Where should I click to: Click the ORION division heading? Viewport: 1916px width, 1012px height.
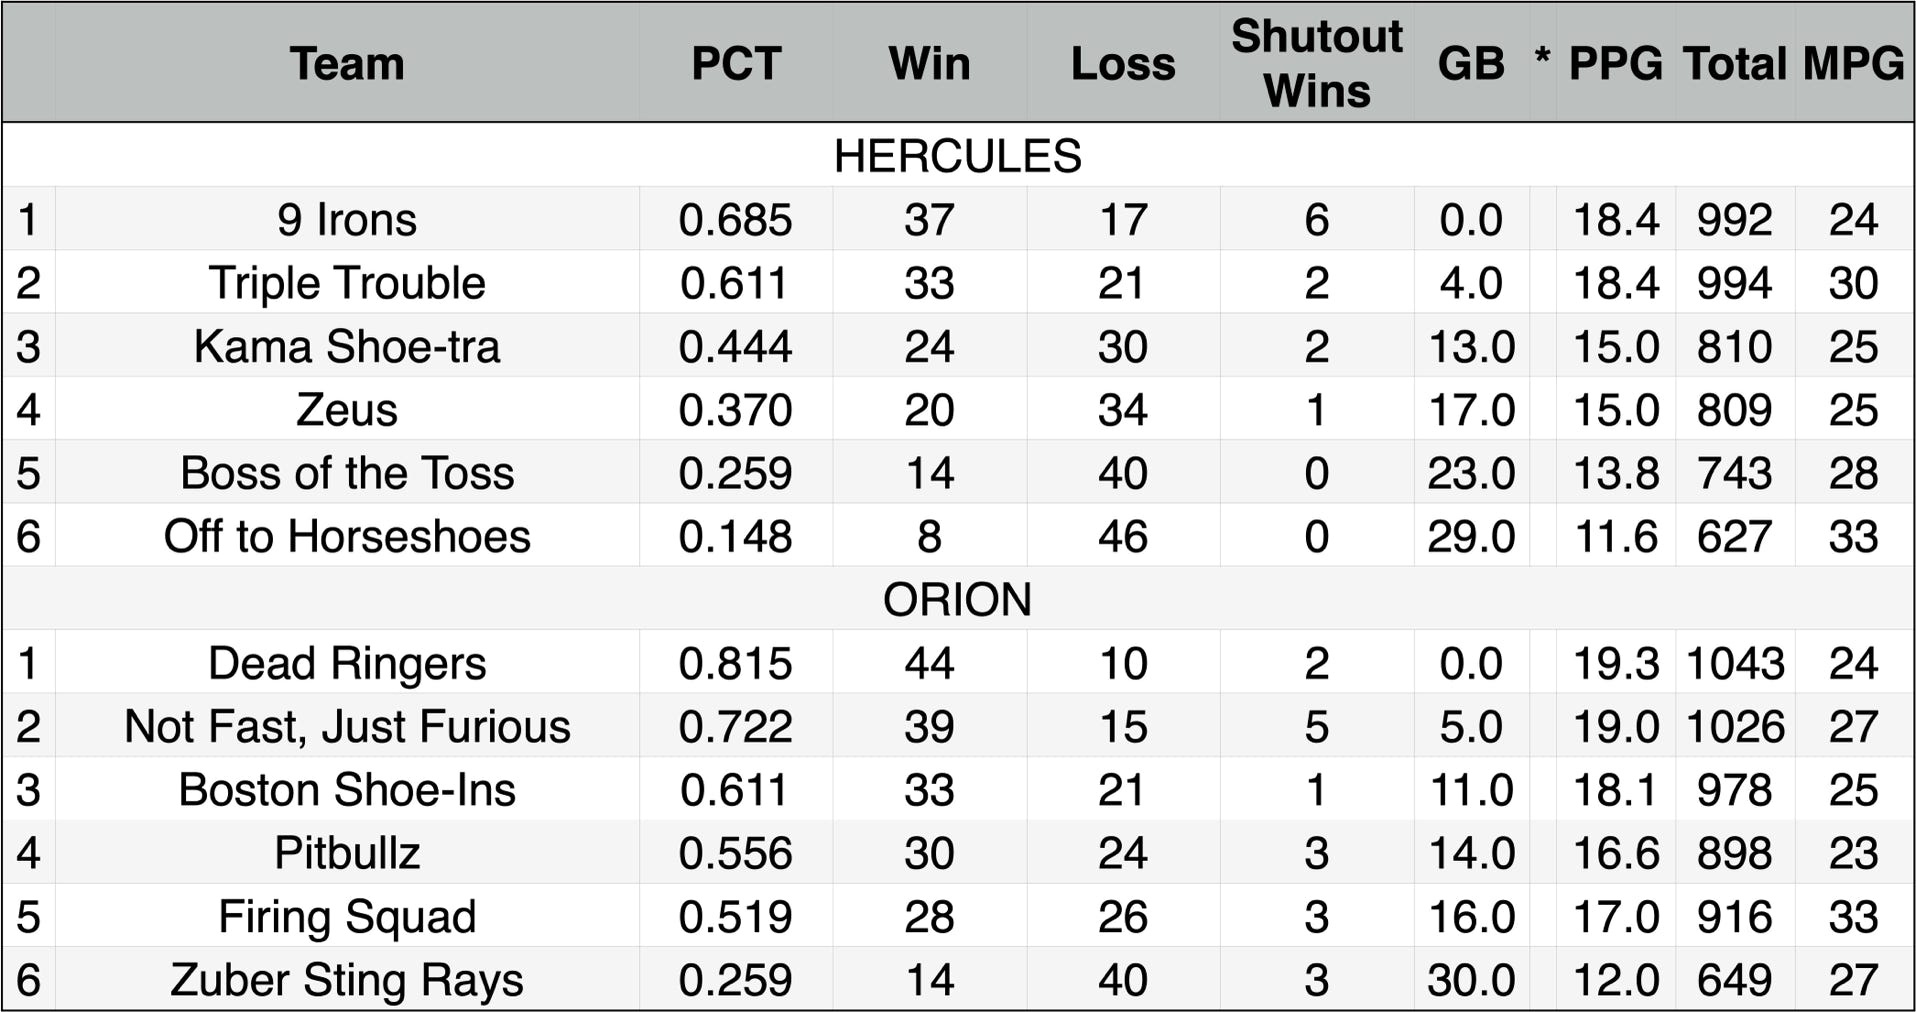[957, 599]
